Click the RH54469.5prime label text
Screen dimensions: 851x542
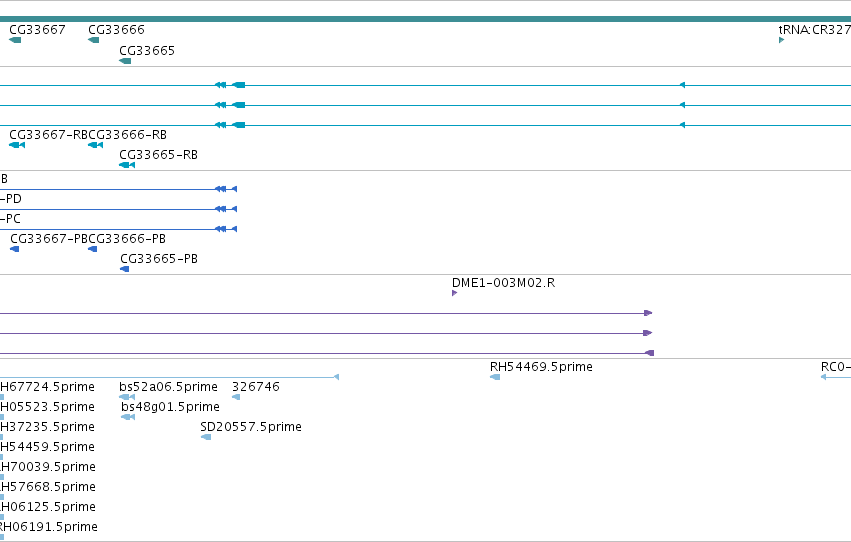pyautogui.click(x=541, y=367)
